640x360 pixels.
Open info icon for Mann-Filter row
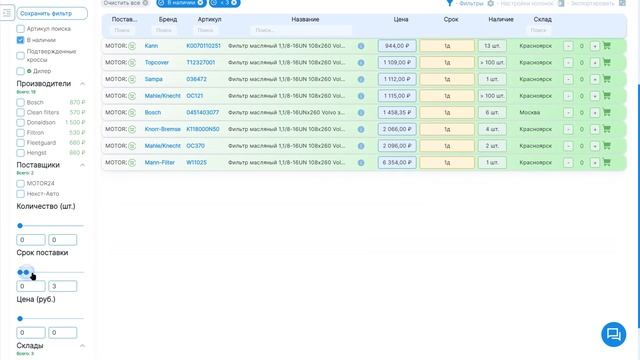point(361,163)
